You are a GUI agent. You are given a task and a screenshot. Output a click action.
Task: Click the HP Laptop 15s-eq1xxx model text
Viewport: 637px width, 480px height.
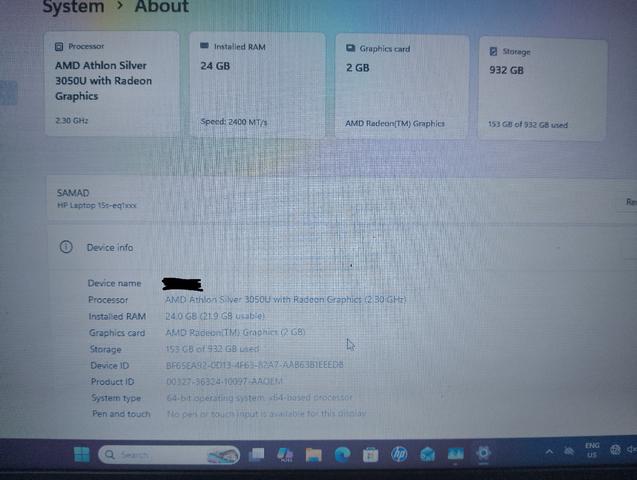pyautogui.click(x=97, y=205)
